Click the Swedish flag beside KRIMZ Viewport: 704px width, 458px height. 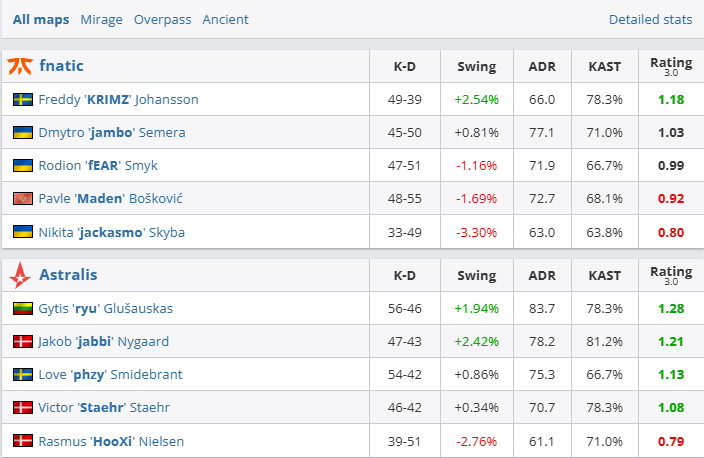[x=22, y=100]
